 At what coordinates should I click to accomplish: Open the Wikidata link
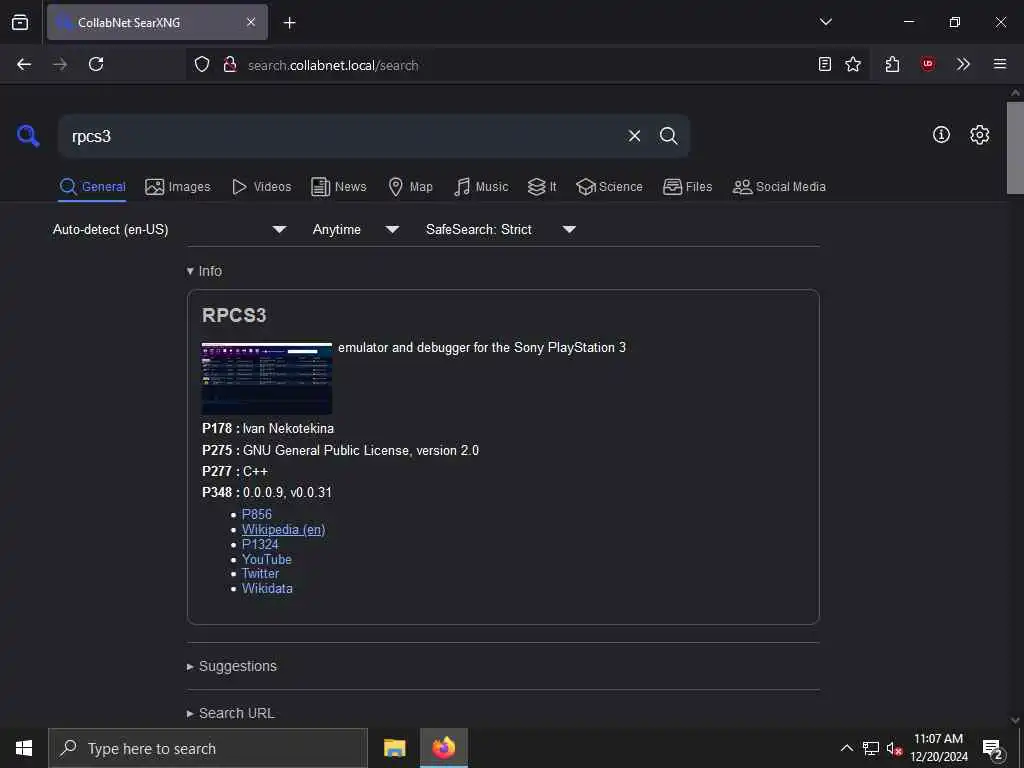267,588
